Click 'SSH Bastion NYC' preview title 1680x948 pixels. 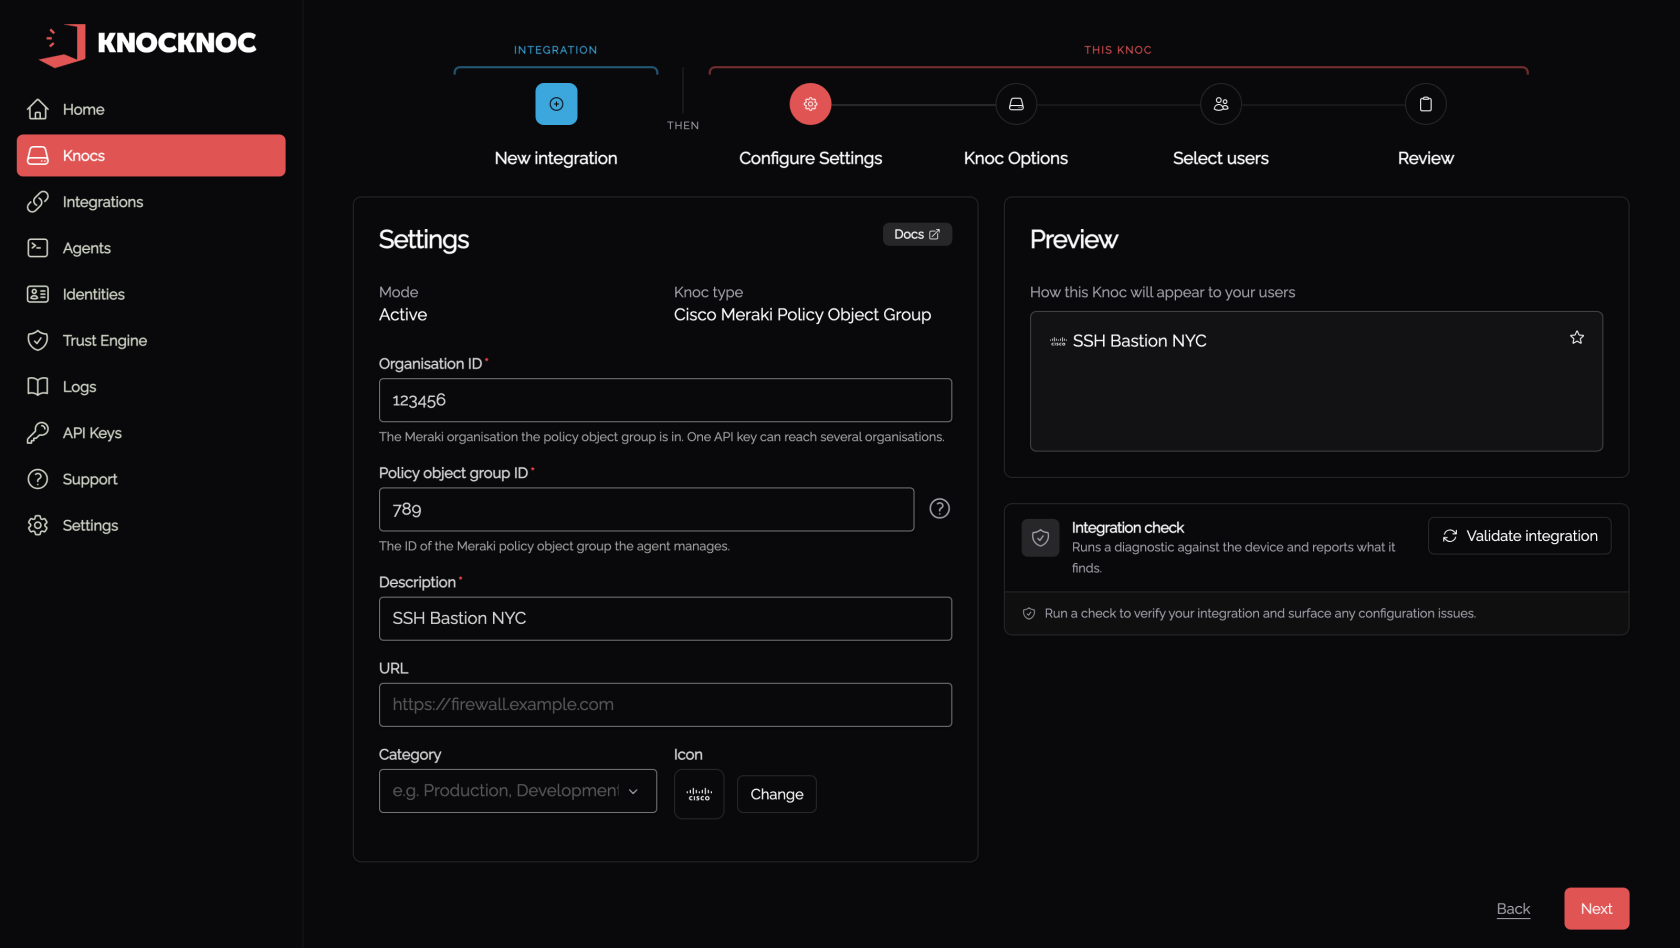[x=1140, y=341]
